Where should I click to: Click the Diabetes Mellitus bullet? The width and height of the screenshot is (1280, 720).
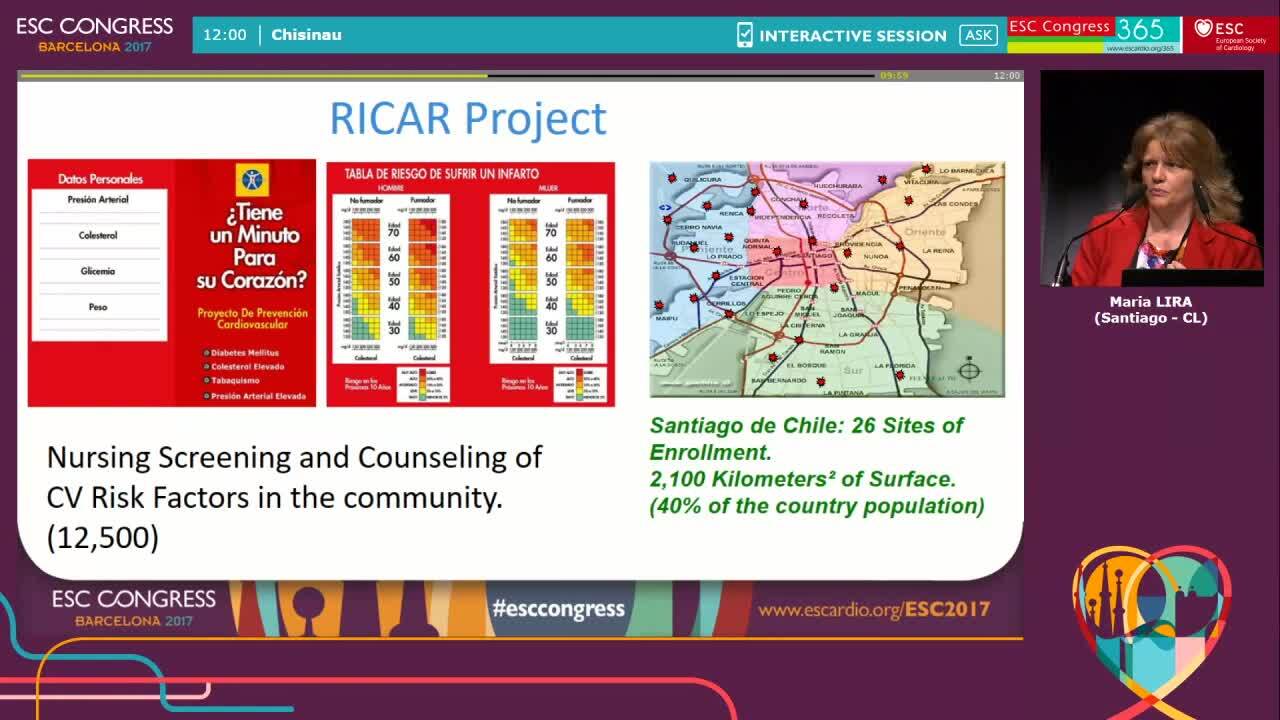tap(241, 353)
